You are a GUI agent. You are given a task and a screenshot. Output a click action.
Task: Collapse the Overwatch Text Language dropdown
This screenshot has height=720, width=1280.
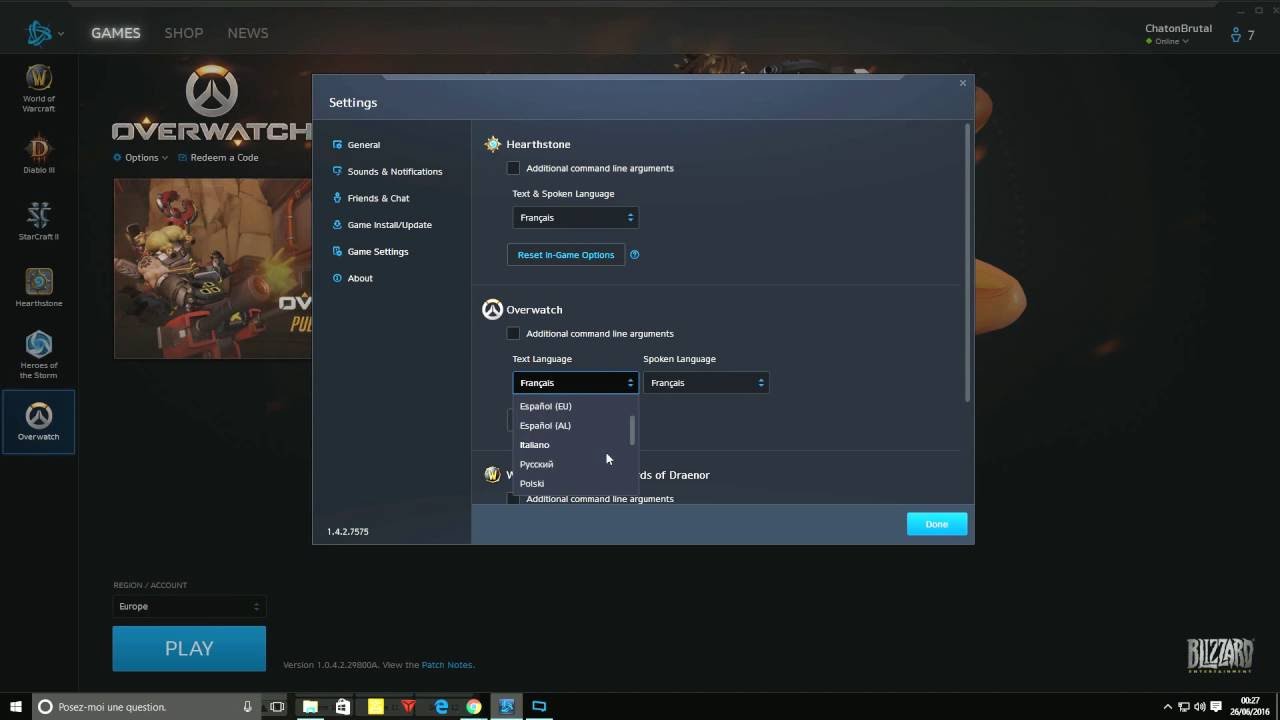pos(575,383)
